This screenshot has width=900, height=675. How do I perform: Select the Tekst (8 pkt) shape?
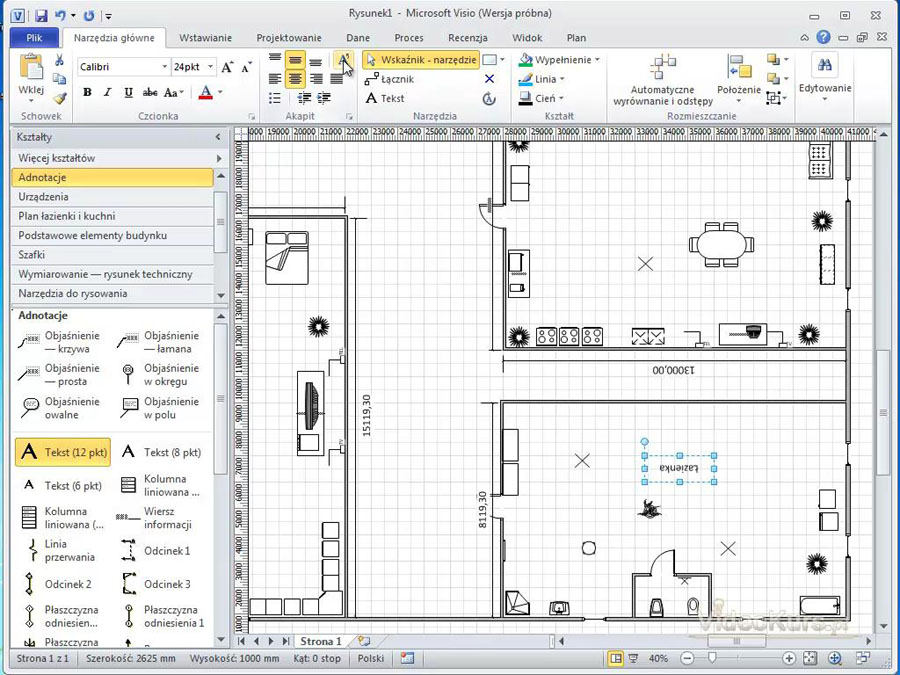pos(163,452)
